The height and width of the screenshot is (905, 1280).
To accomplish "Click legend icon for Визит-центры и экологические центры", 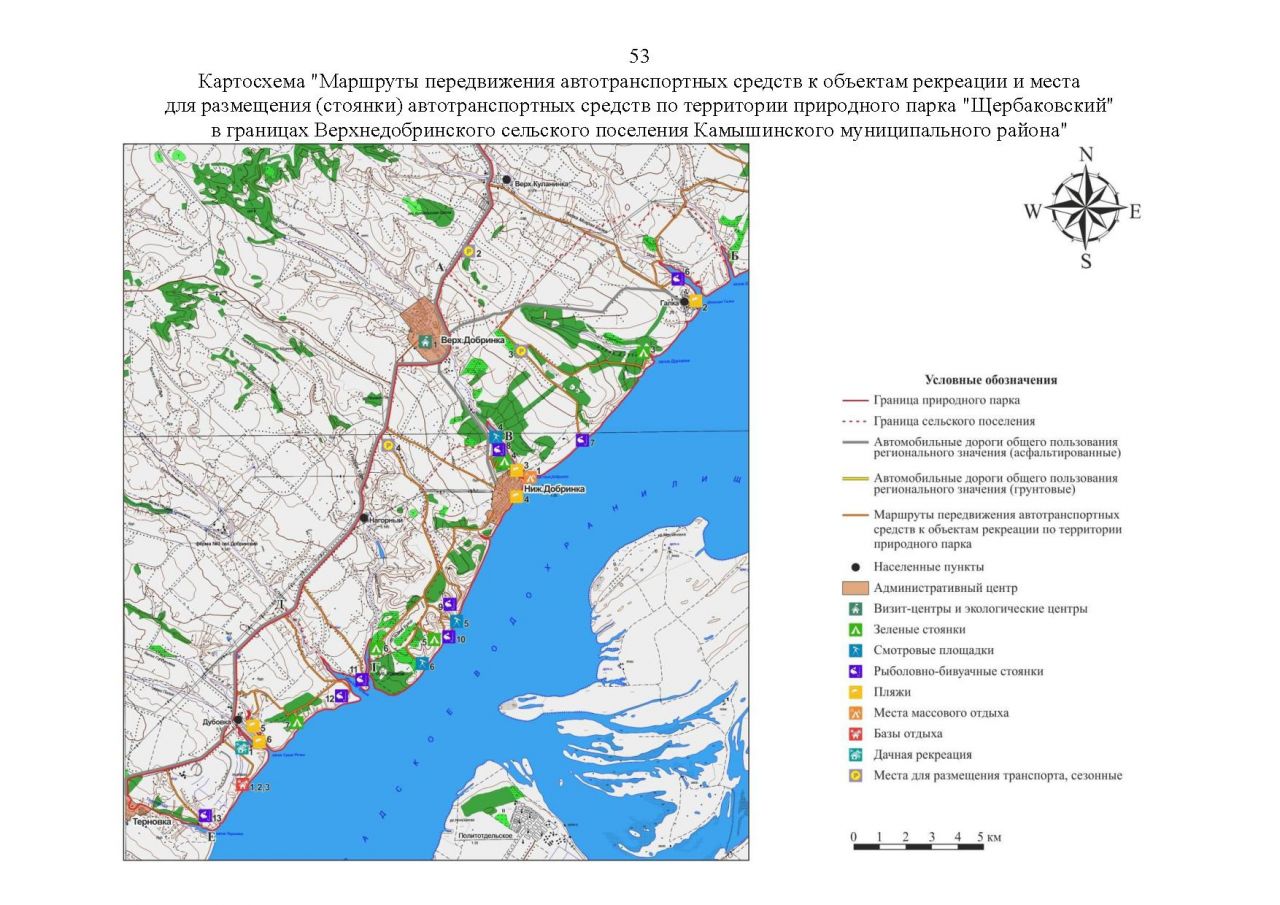I will (855, 609).
